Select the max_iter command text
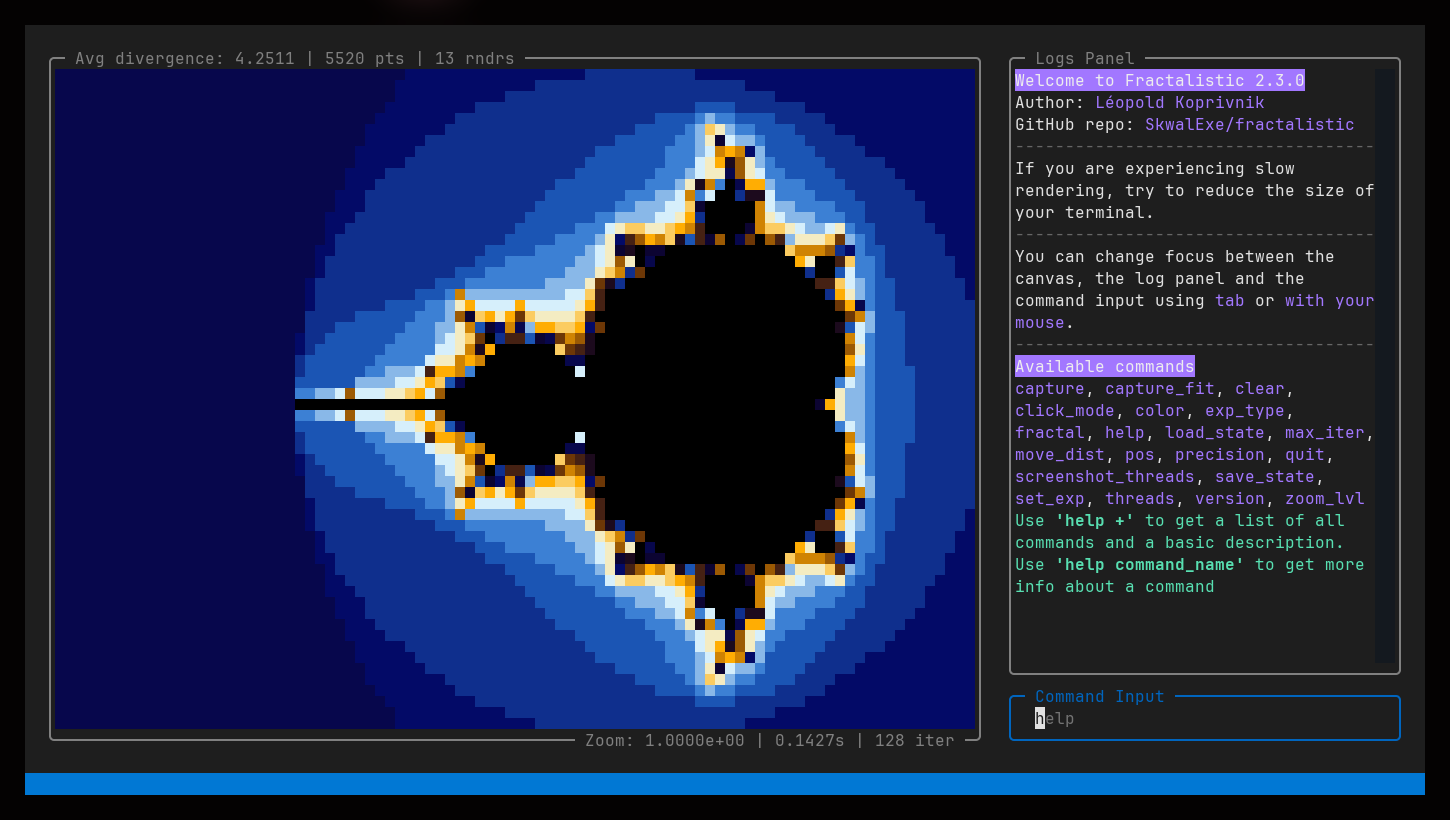1450x820 pixels. point(1325,432)
